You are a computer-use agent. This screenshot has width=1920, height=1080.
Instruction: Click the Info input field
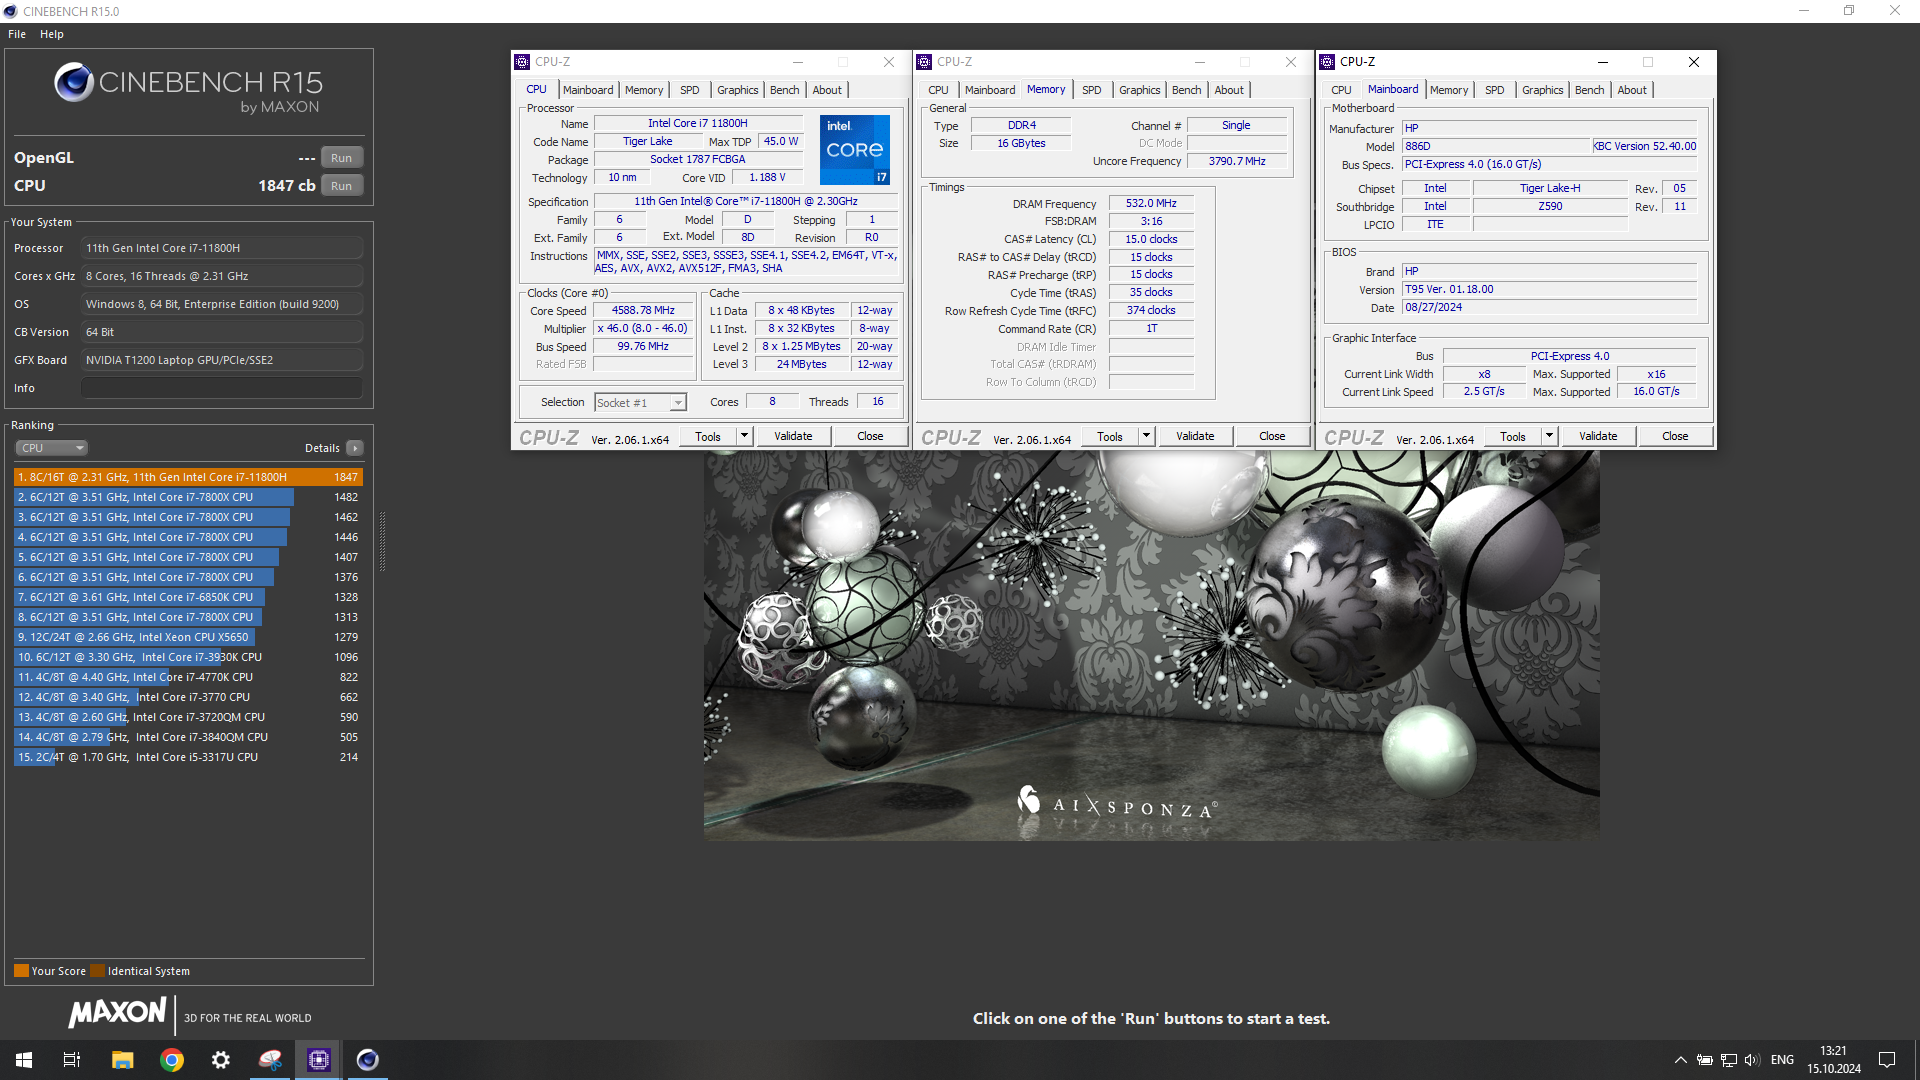tap(222, 388)
